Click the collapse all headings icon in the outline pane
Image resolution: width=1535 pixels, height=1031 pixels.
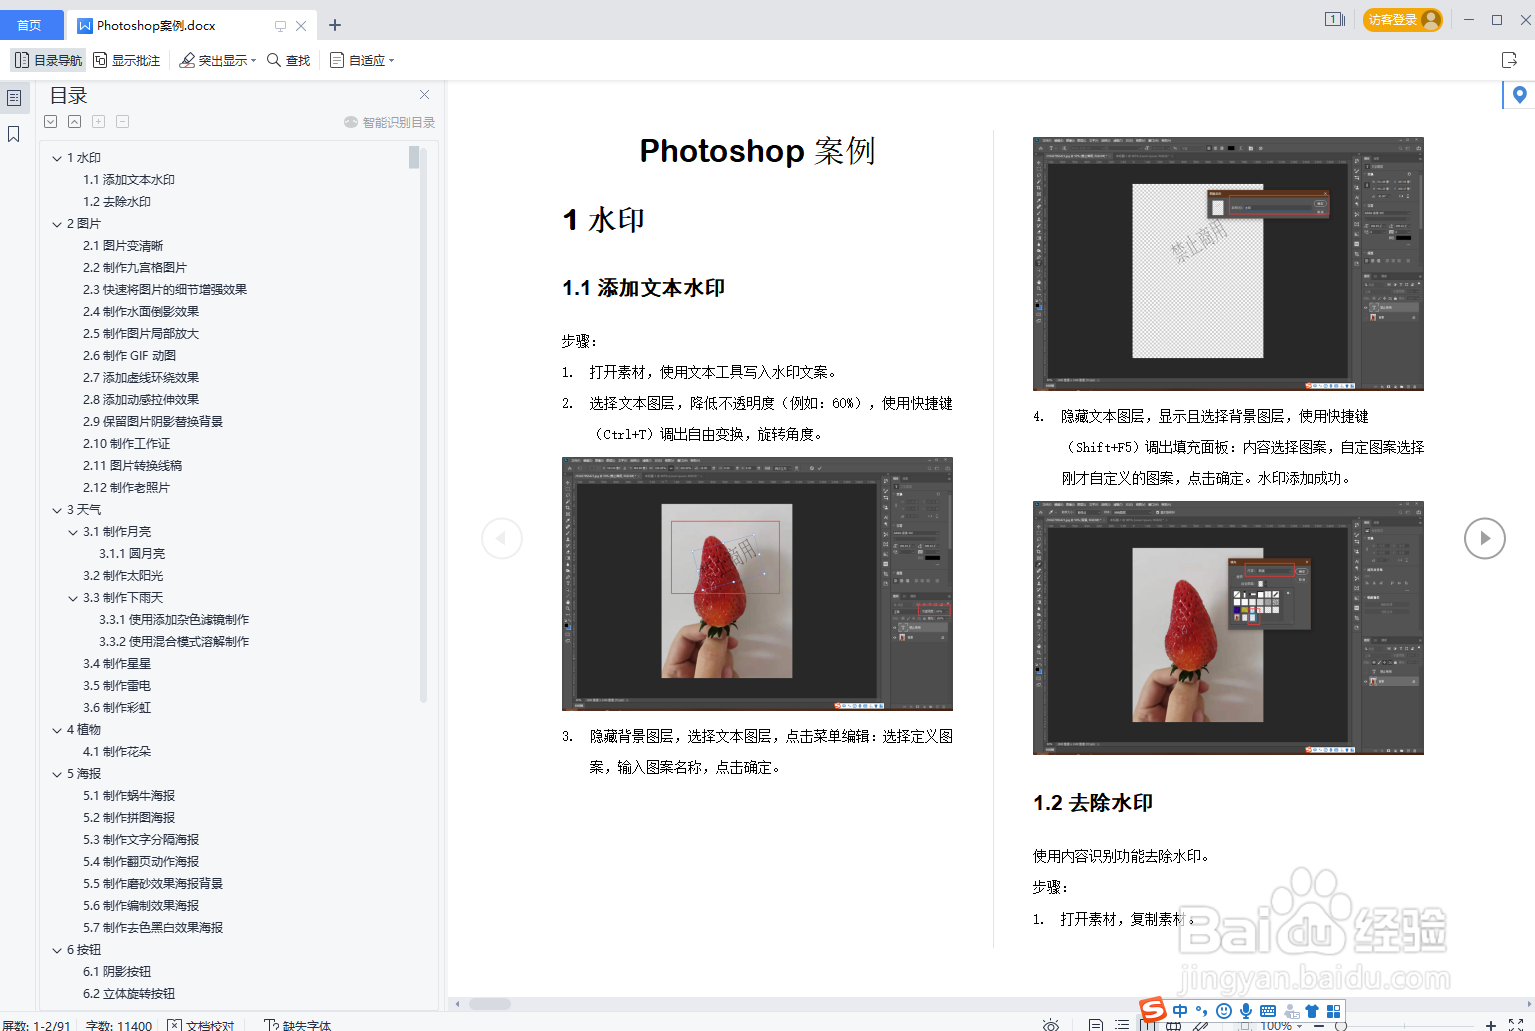[75, 122]
